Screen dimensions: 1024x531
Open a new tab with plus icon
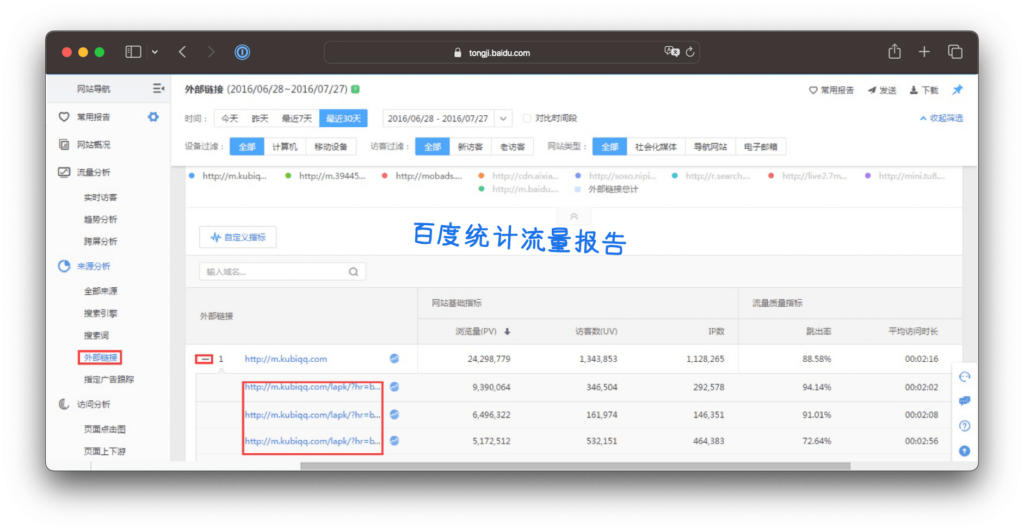click(x=924, y=52)
